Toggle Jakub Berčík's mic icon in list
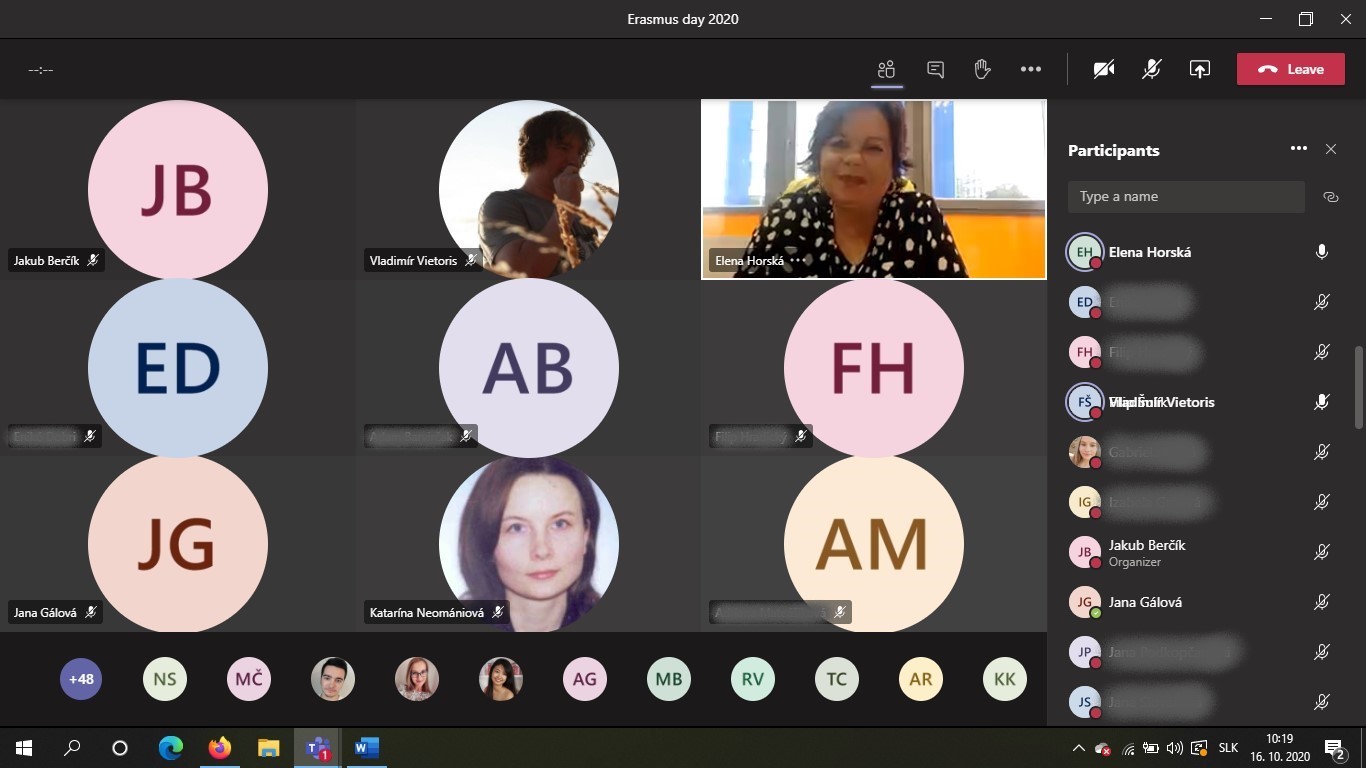This screenshot has width=1366, height=768. 1321,552
